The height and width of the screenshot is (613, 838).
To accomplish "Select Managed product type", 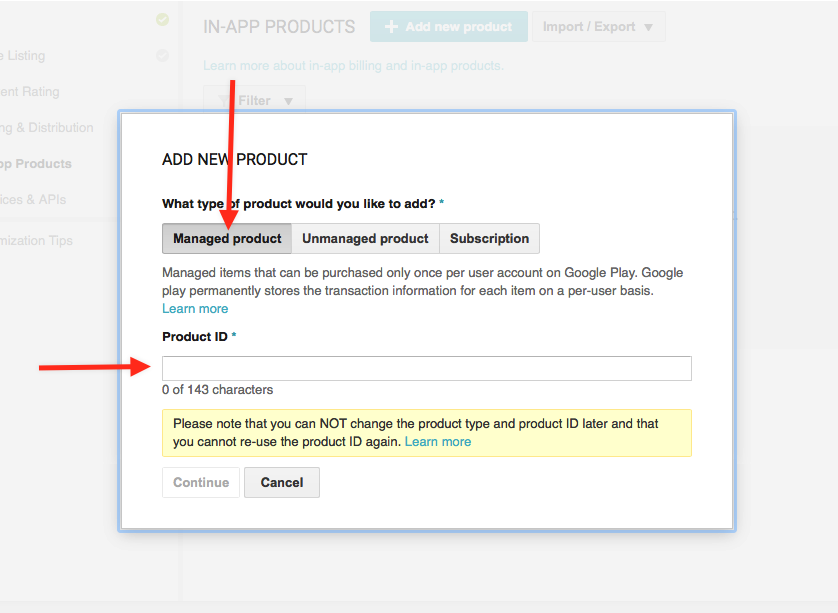I will pyautogui.click(x=227, y=238).
